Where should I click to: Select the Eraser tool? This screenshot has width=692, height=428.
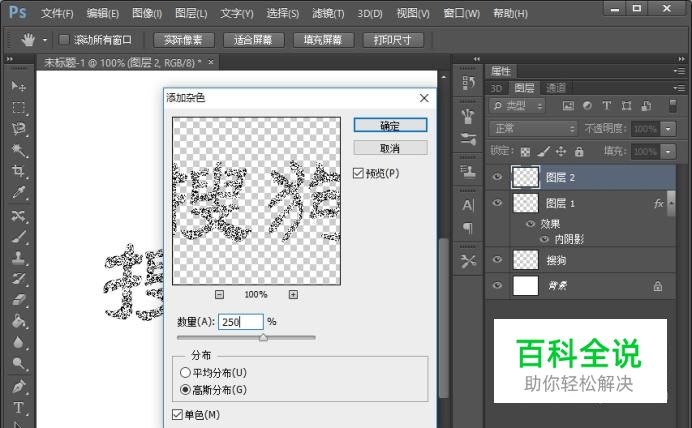tap(18, 300)
